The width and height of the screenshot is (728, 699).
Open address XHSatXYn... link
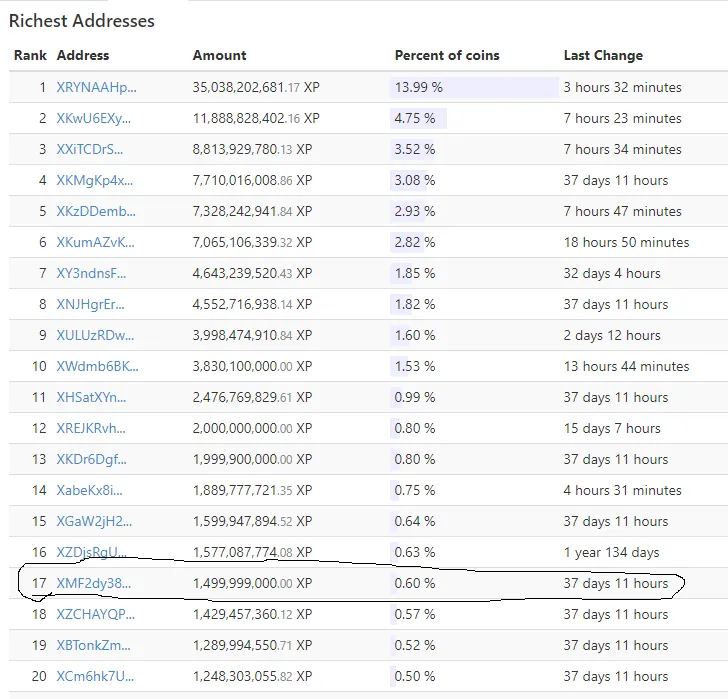point(91,397)
